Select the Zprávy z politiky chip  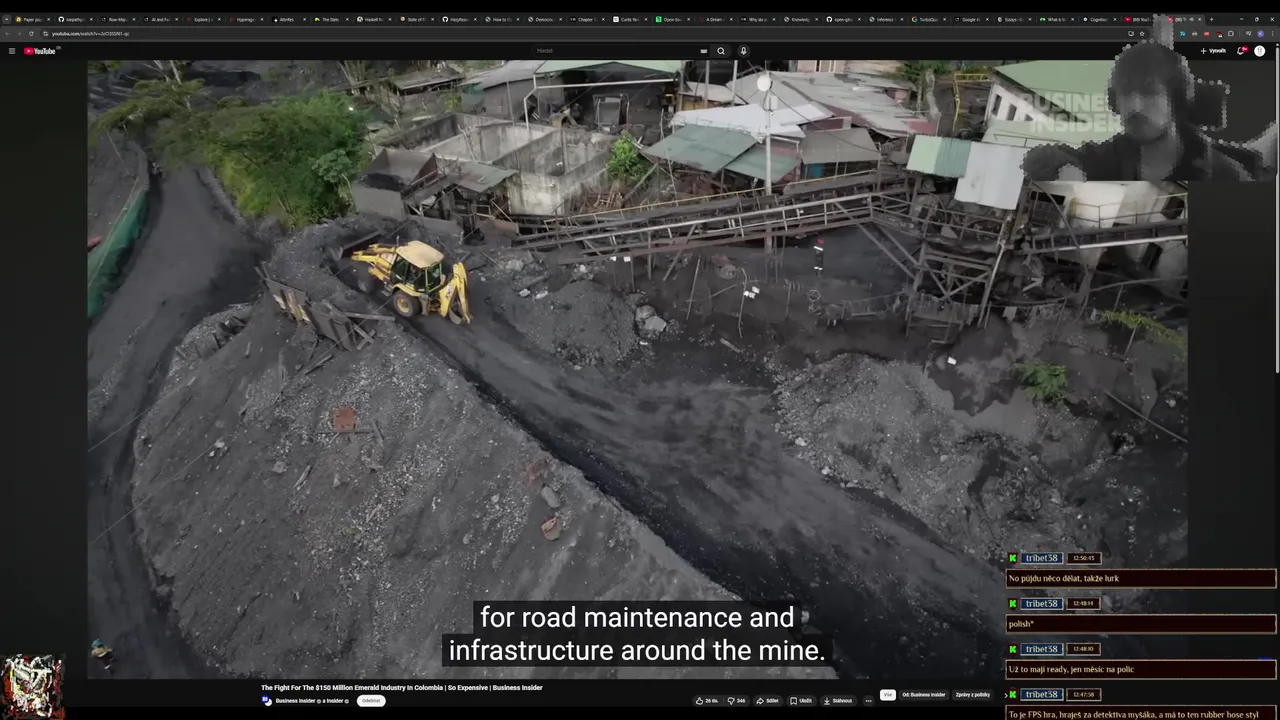point(973,695)
